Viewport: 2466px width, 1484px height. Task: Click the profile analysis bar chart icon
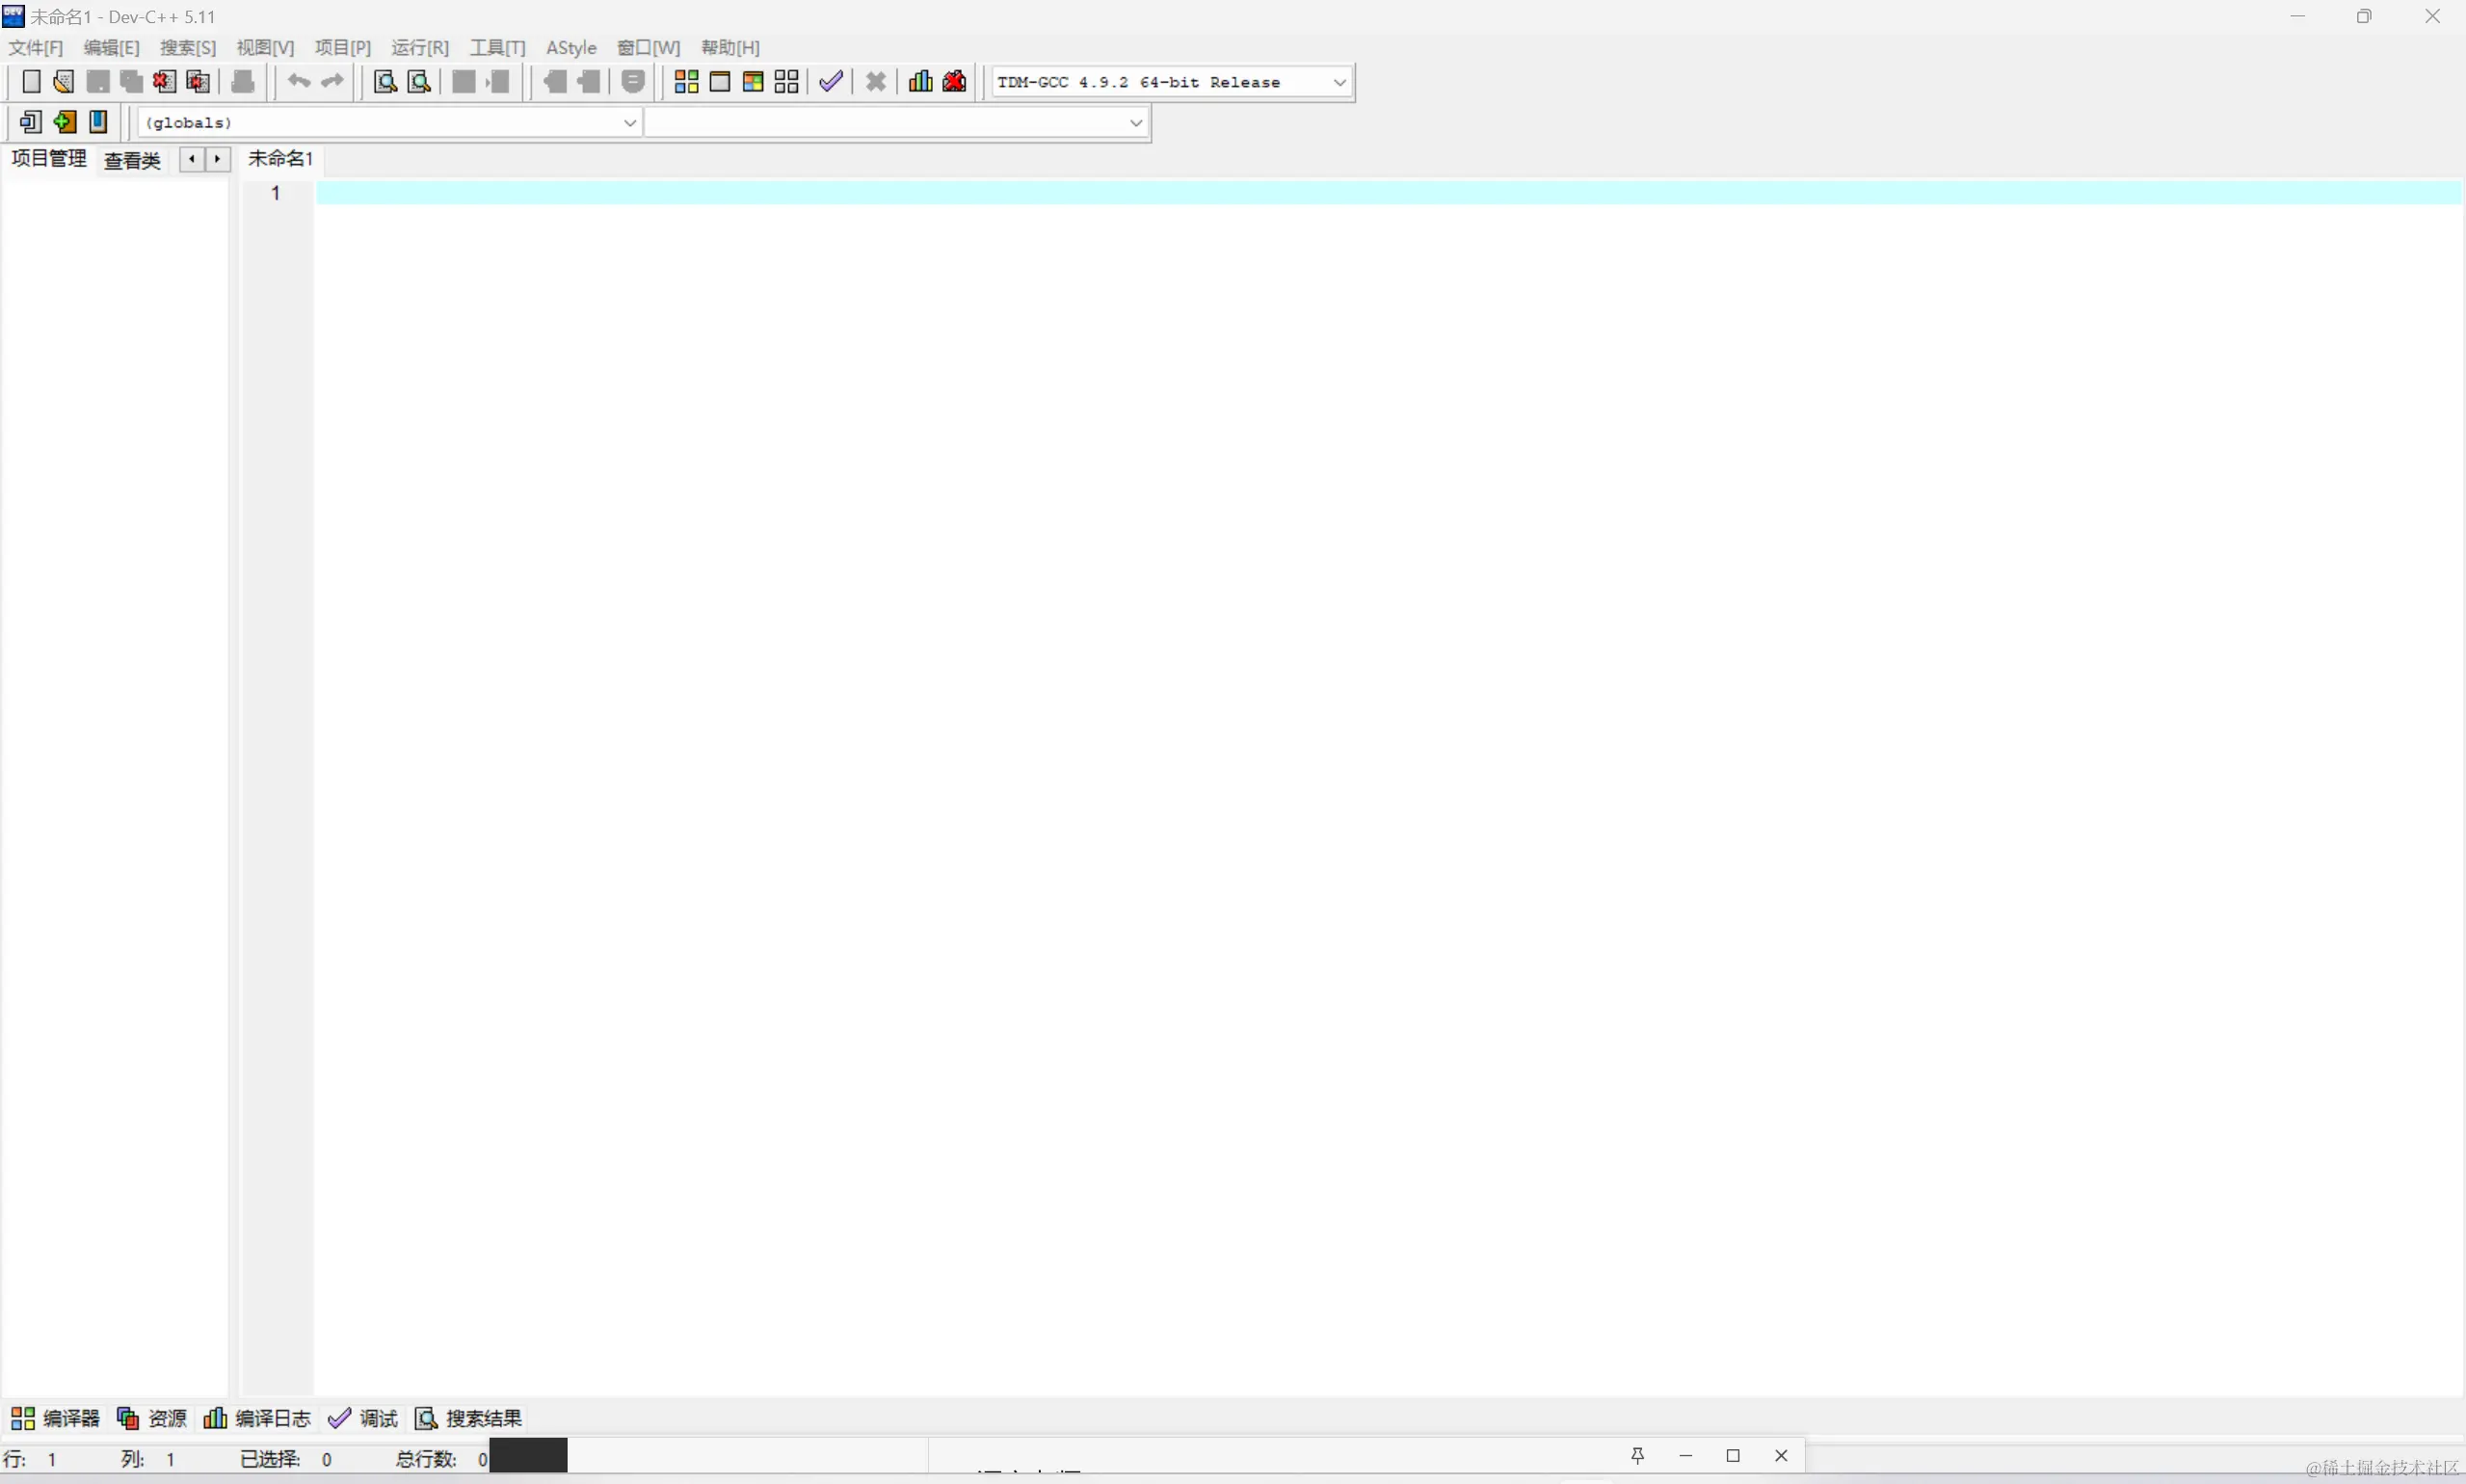point(921,82)
